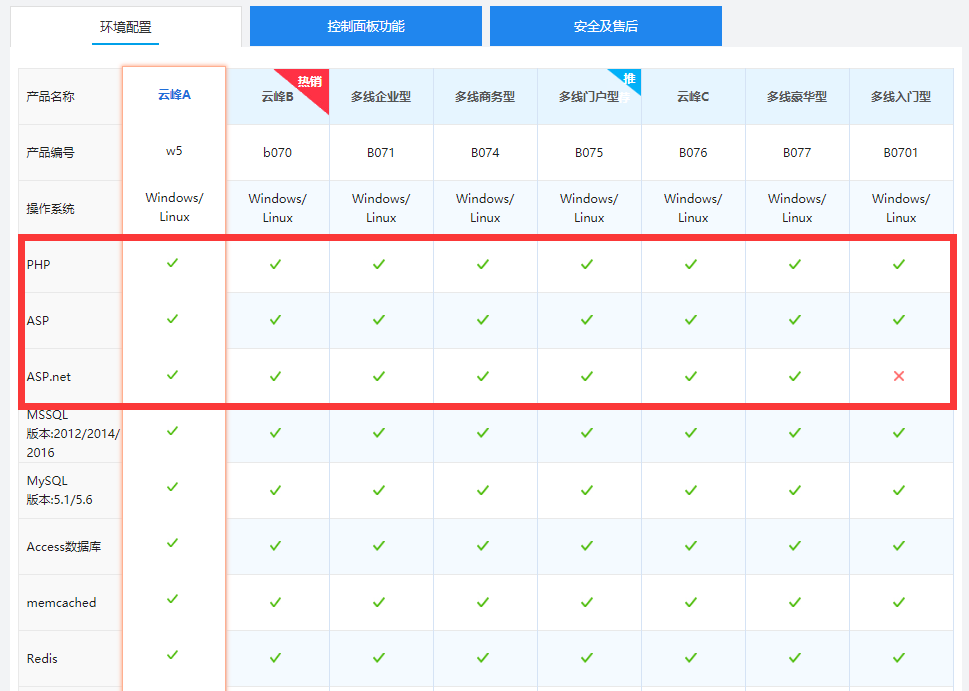Screen dimensions: 969x691
Task: Click the MSSQL 版本 row label
Action: (70, 433)
